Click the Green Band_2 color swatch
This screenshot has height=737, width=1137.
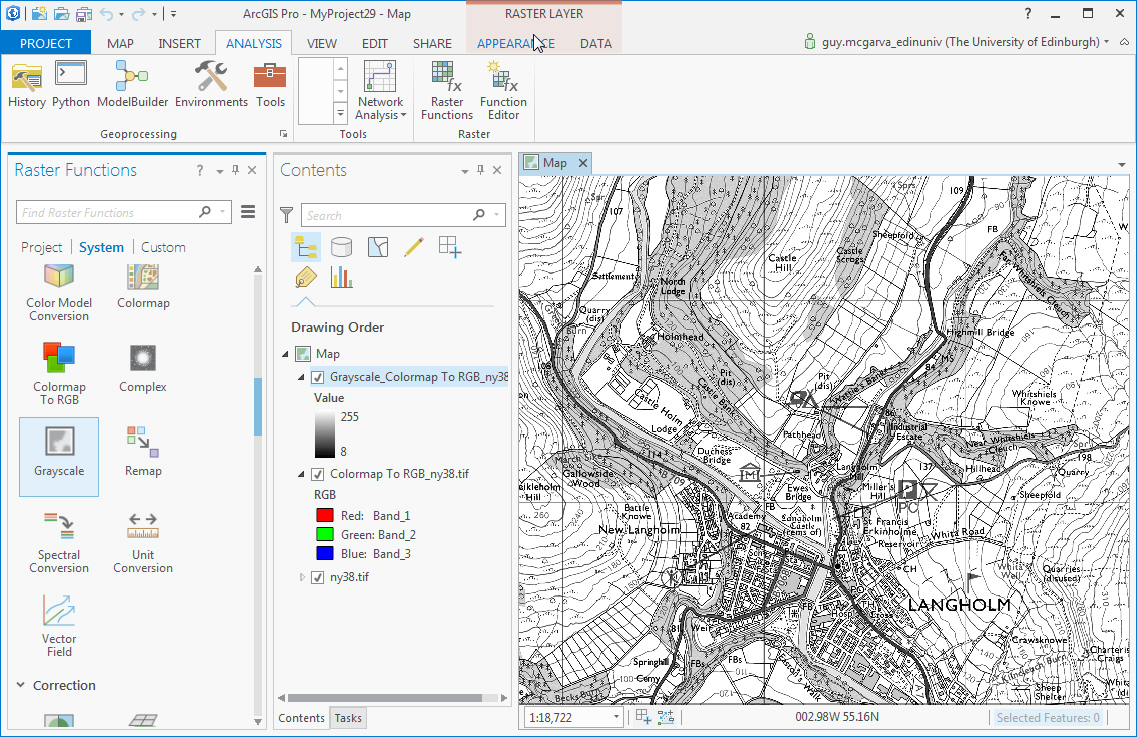pos(325,535)
